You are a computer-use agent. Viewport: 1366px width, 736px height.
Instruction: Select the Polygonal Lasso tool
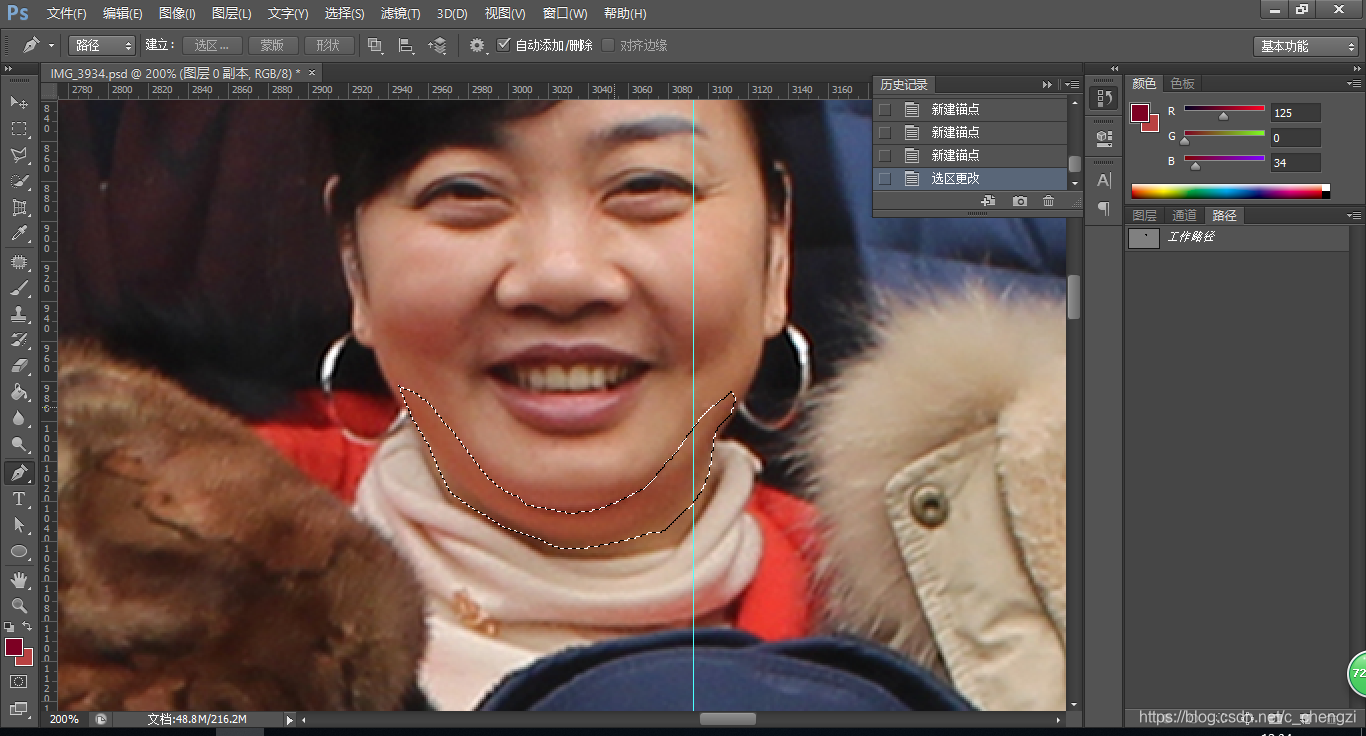[19, 155]
